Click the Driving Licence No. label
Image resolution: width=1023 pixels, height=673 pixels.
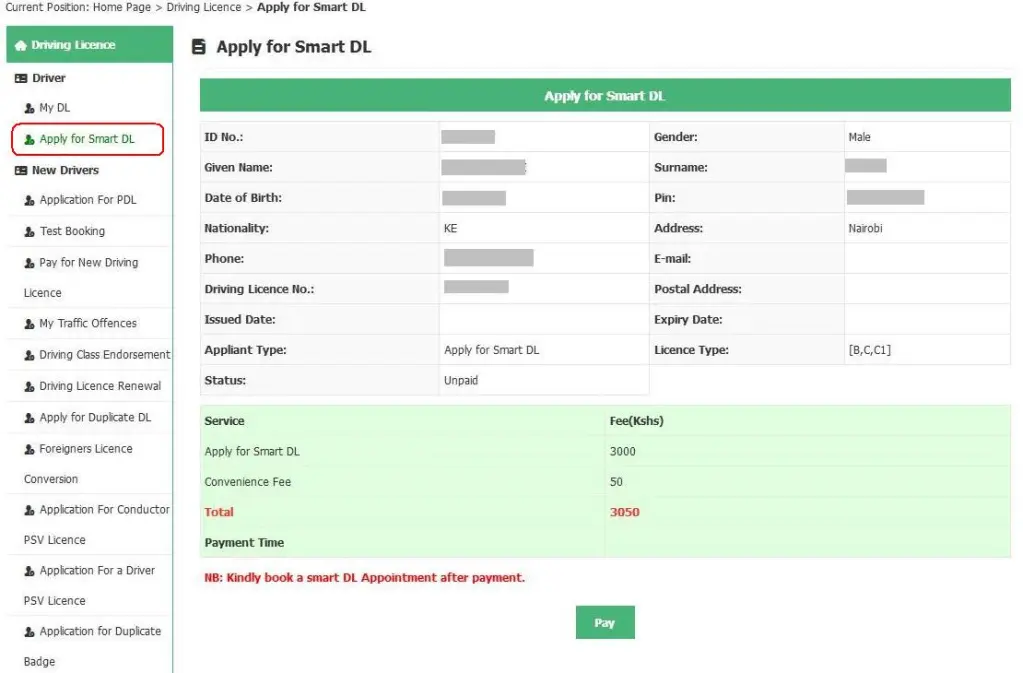[x=259, y=289]
